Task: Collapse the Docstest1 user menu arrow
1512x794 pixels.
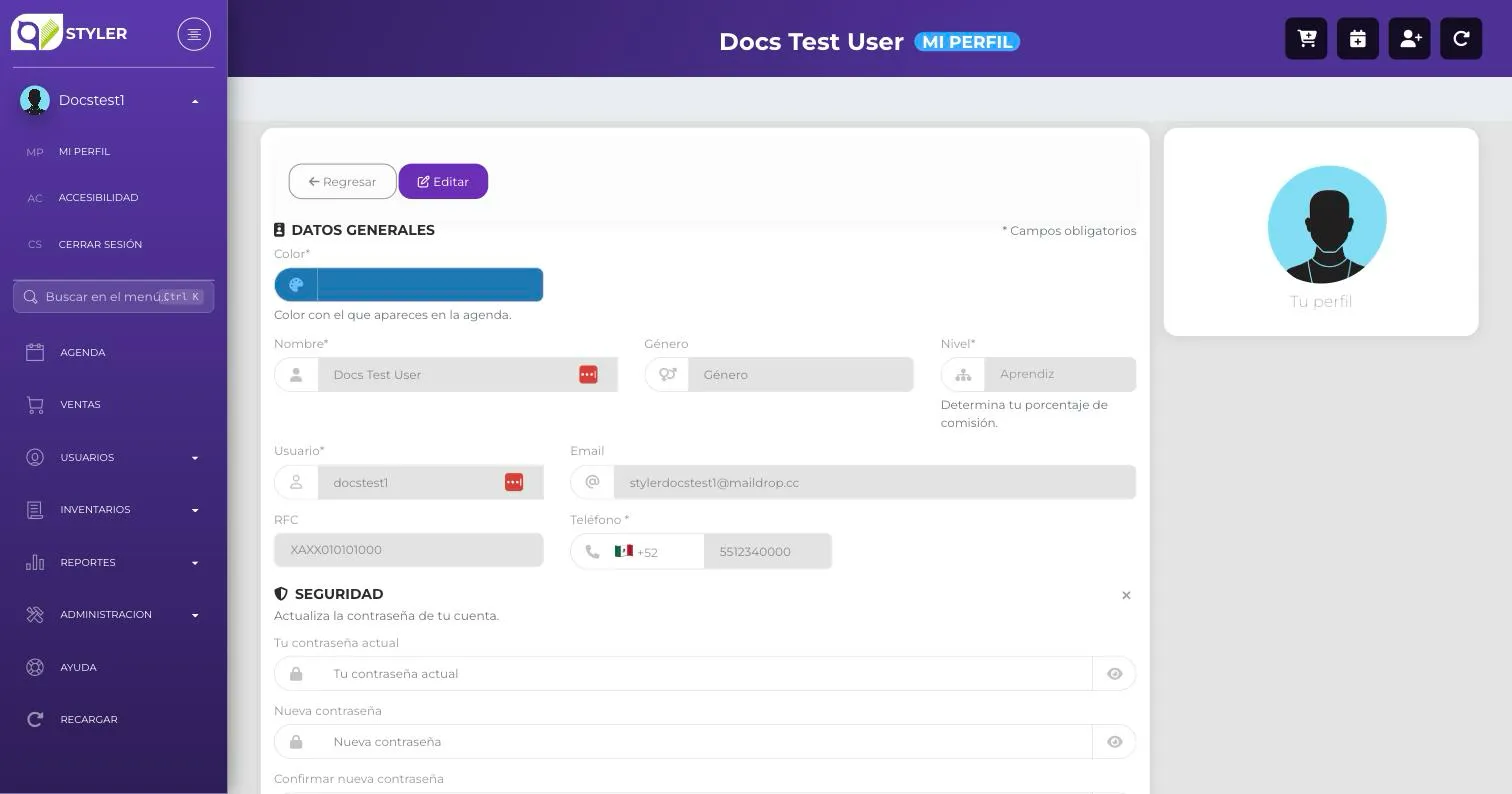Action: [195, 101]
